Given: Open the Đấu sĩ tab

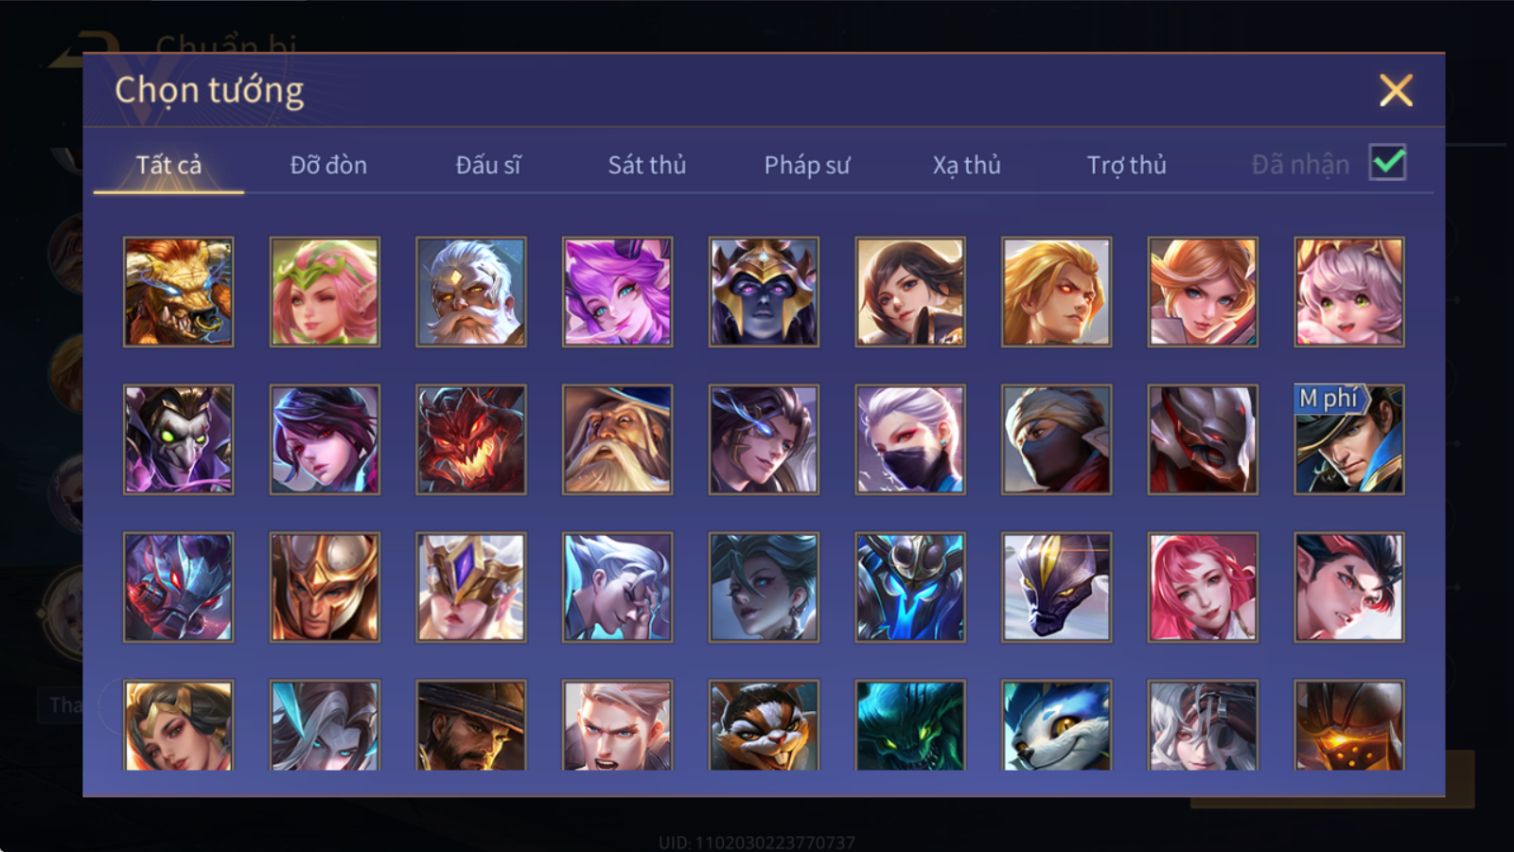Looking at the screenshot, I should pyautogui.click(x=488, y=165).
